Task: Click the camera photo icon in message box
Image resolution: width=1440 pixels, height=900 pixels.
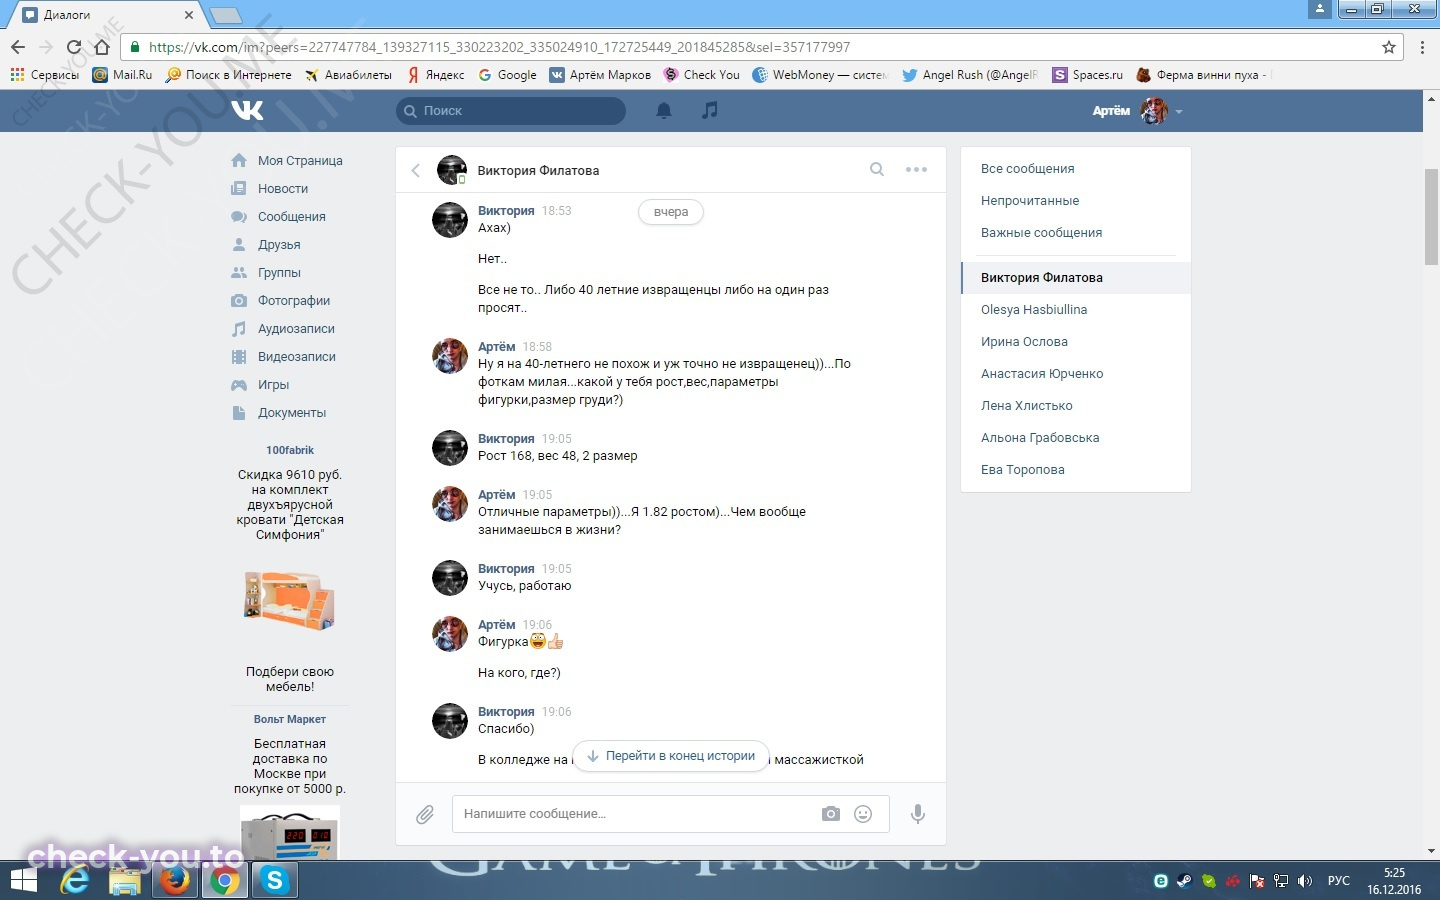Action: (x=831, y=814)
